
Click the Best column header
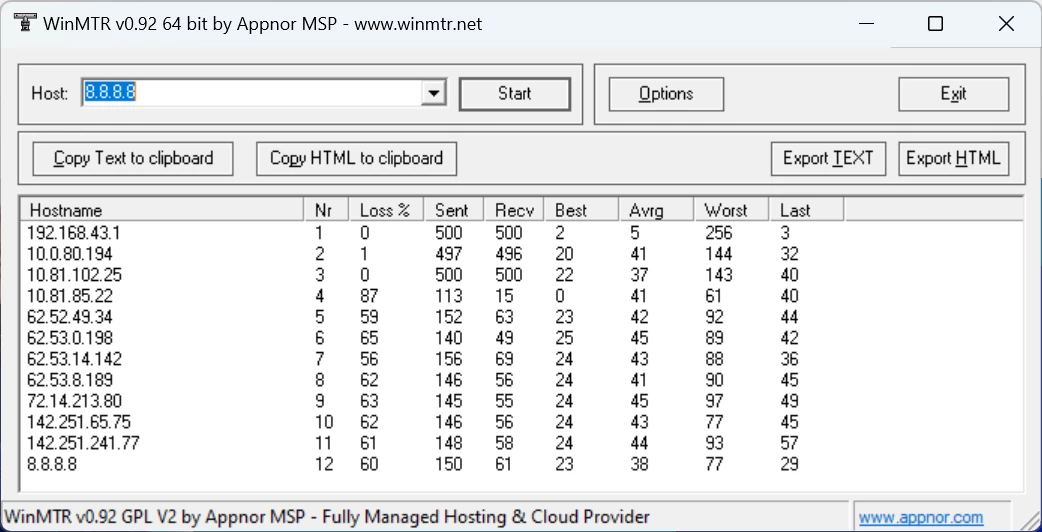581,211
